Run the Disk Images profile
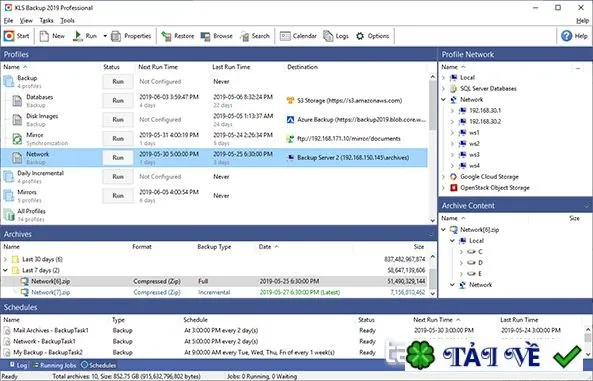593x381 pixels. tap(118, 119)
